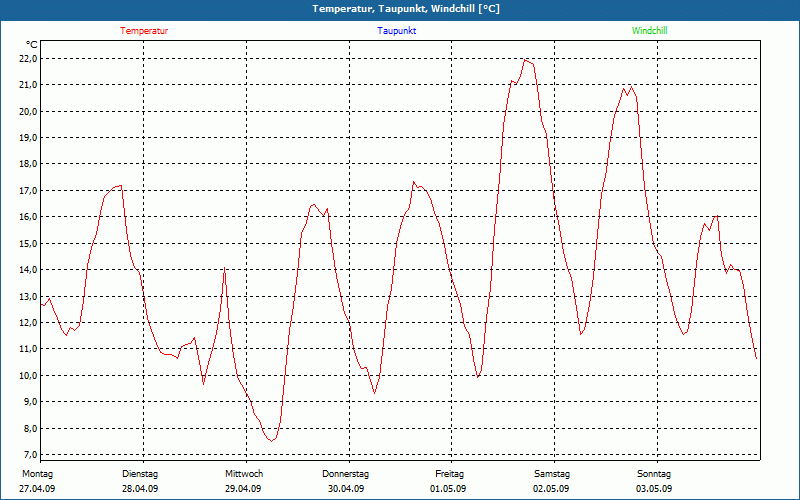Click the red Temperatur legend label
The width and height of the screenshot is (800, 500).
[x=144, y=31]
